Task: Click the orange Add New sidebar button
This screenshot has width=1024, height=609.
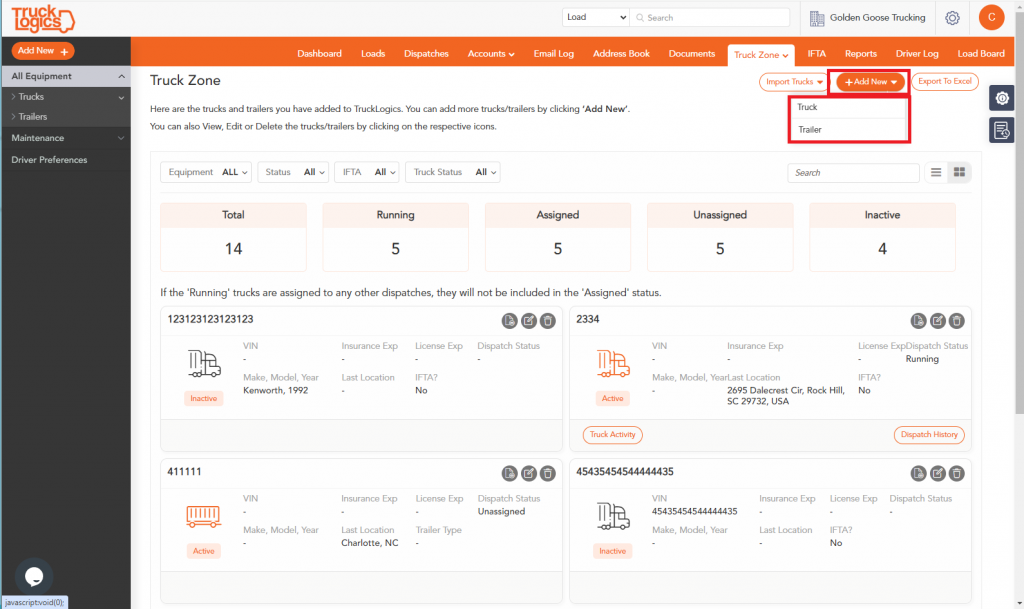Action: (42, 50)
